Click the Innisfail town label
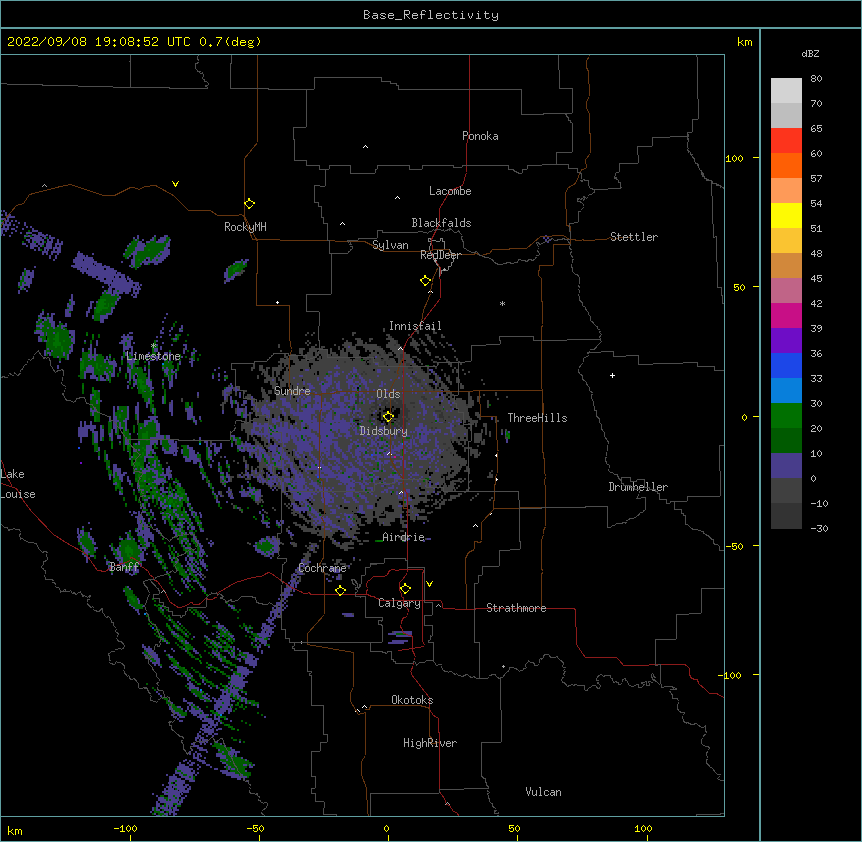Screen dimensions: 862x842 pyautogui.click(x=415, y=326)
